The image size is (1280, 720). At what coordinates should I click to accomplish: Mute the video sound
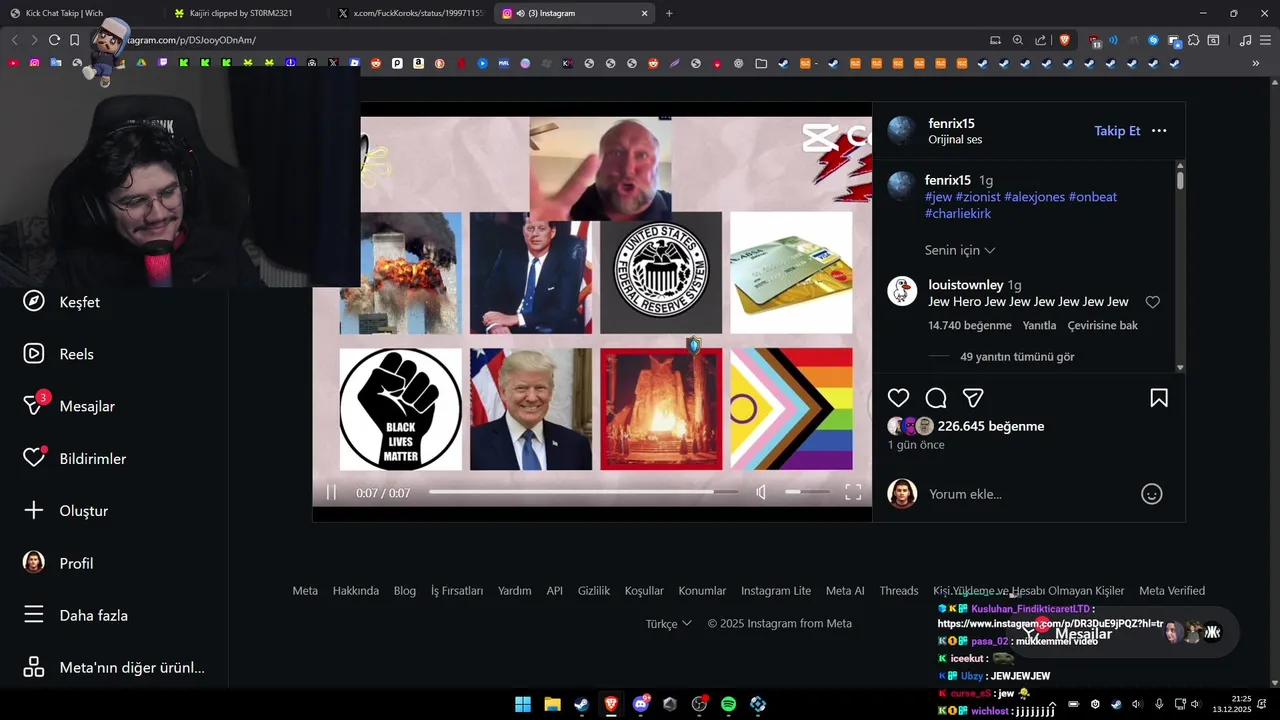click(761, 492)
